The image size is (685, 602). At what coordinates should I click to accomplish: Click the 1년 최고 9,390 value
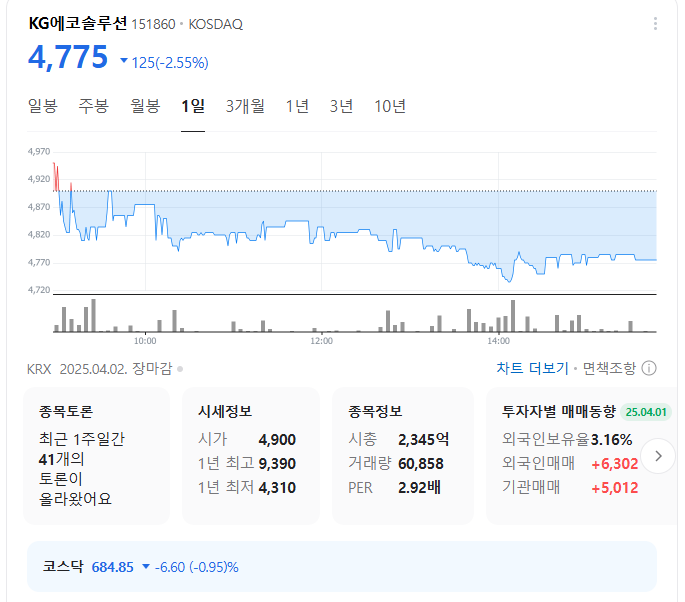click(277, 463)
